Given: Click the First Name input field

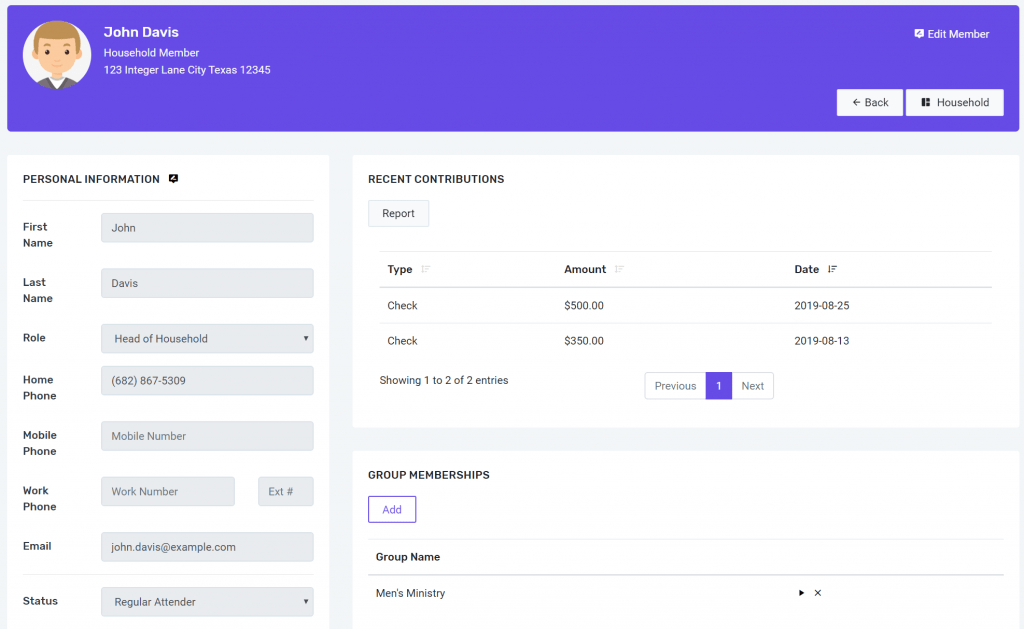Looking at the screenshot, I should pos(207,227).
